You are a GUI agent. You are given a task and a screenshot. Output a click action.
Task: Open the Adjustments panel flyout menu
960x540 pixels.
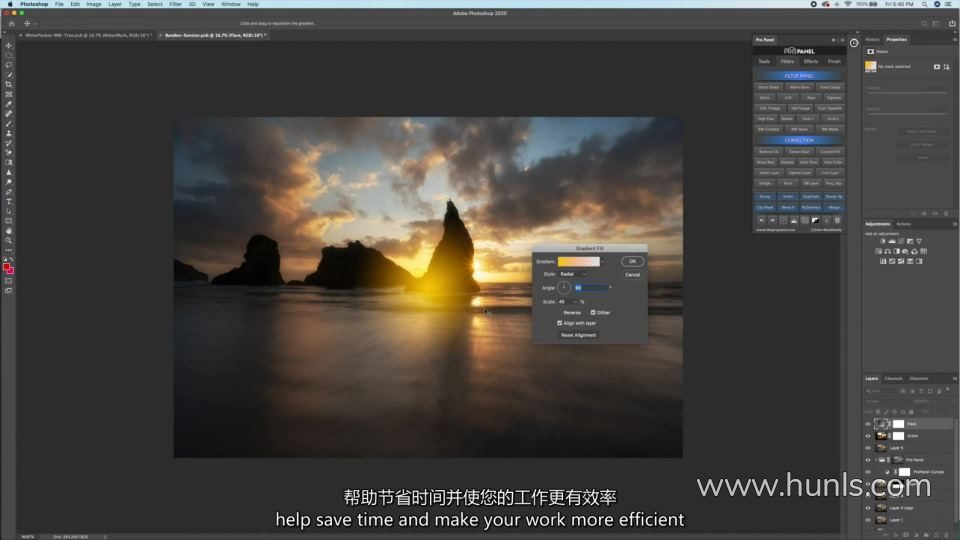click(954, 224)
